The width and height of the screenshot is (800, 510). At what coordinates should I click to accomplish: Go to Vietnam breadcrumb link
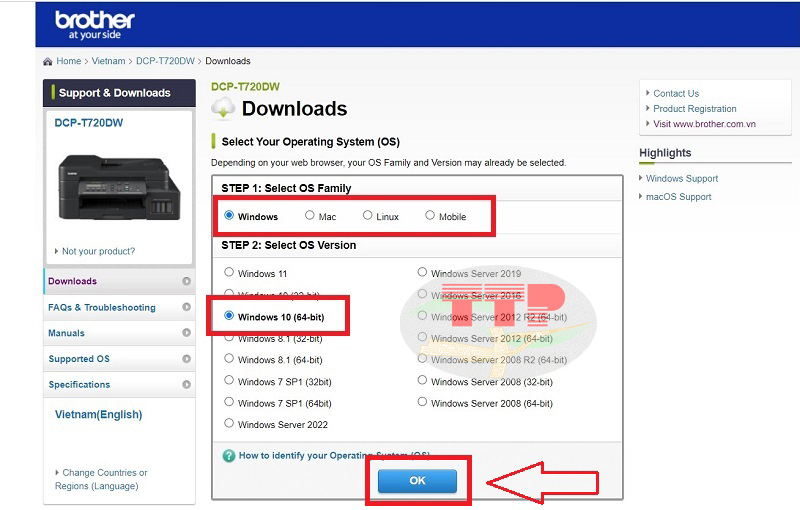(108, 61)
